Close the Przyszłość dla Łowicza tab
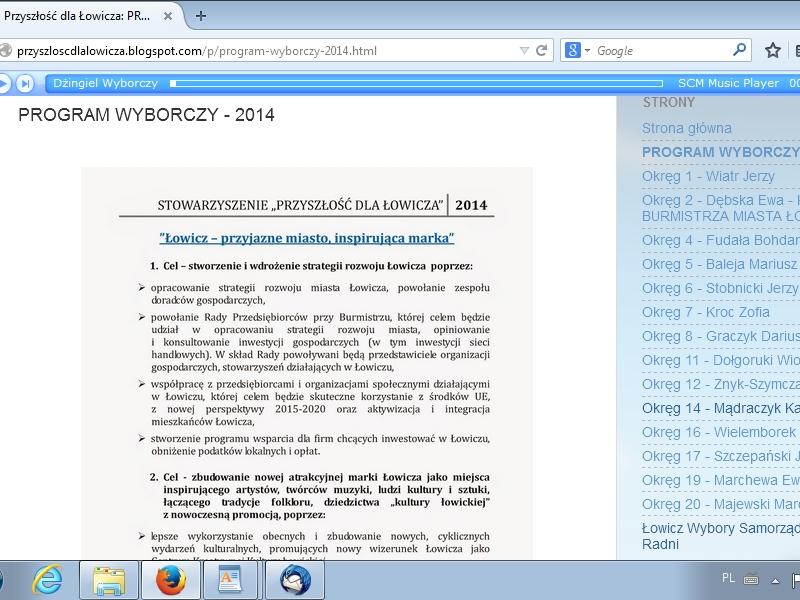800x600 pixels. click(x=167, y=16)
